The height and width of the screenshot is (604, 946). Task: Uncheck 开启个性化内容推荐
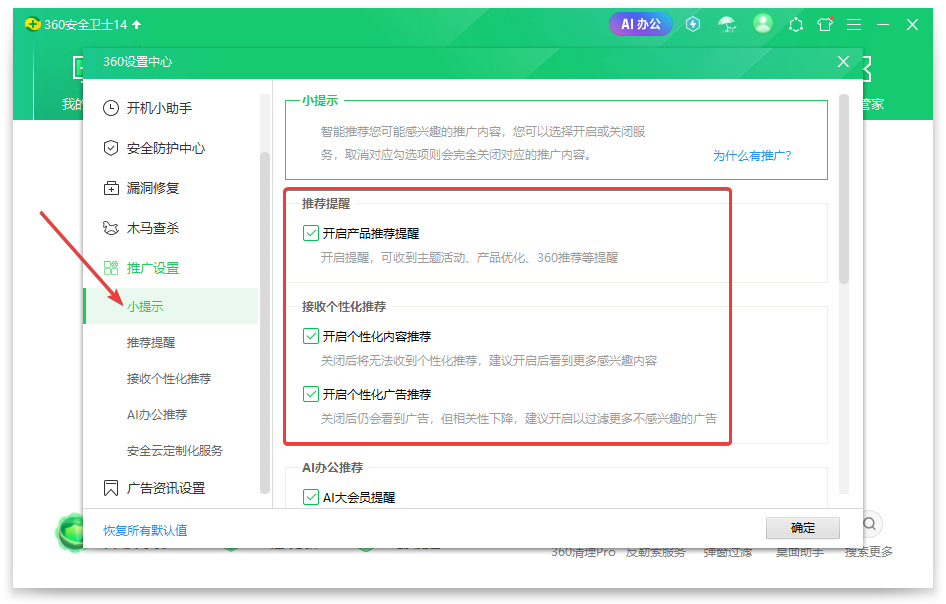[x=311, y=336]
